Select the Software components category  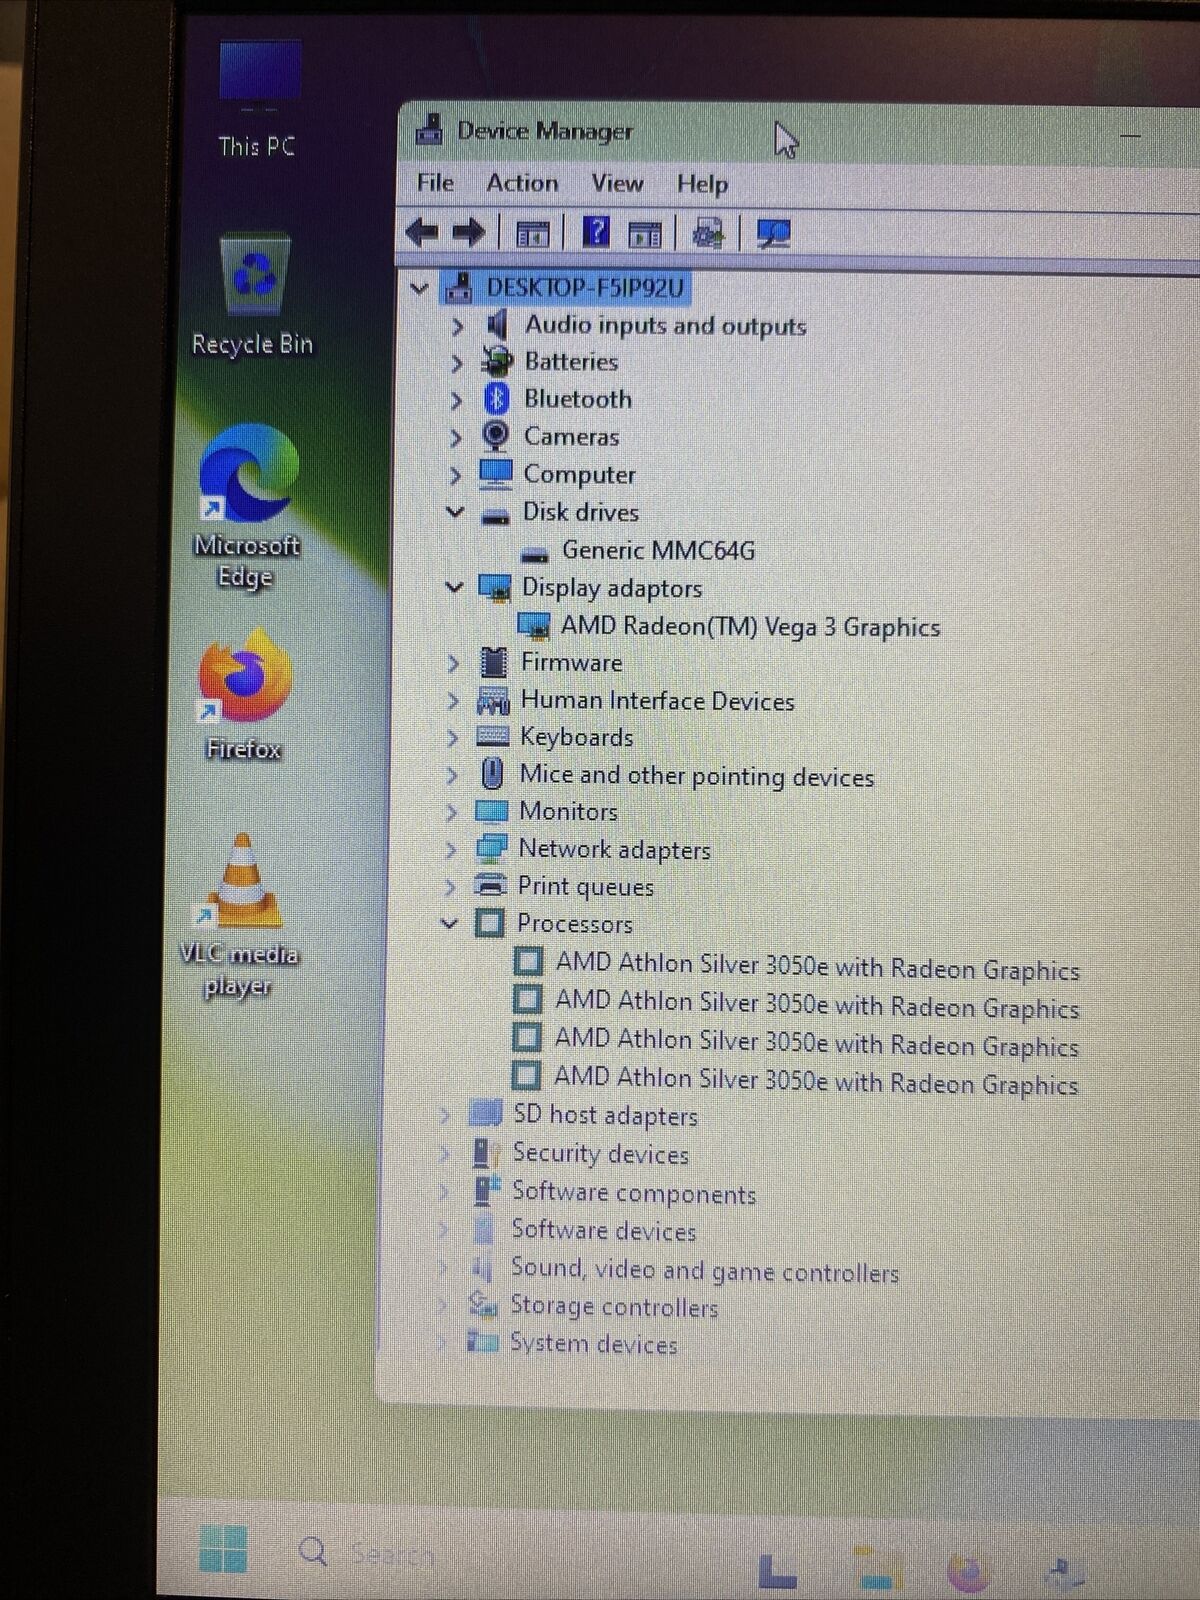[633, 1192]
